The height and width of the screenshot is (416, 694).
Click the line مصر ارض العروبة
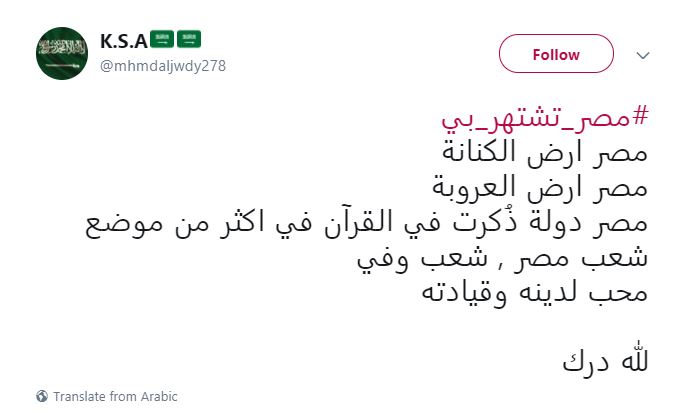coord(540,188)
